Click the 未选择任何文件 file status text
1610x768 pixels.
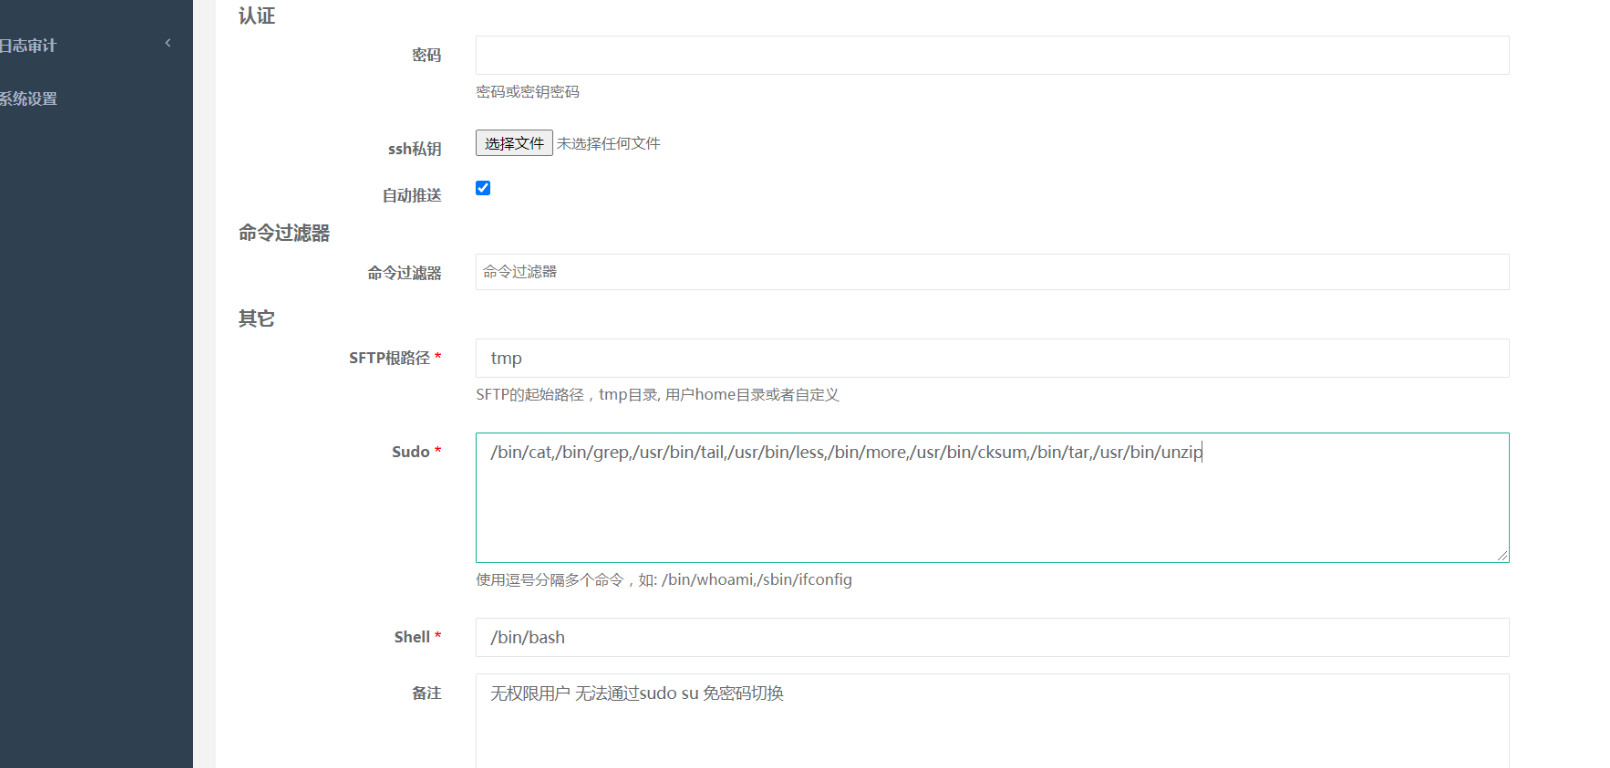pyautogui.click(x=608, y=144)
